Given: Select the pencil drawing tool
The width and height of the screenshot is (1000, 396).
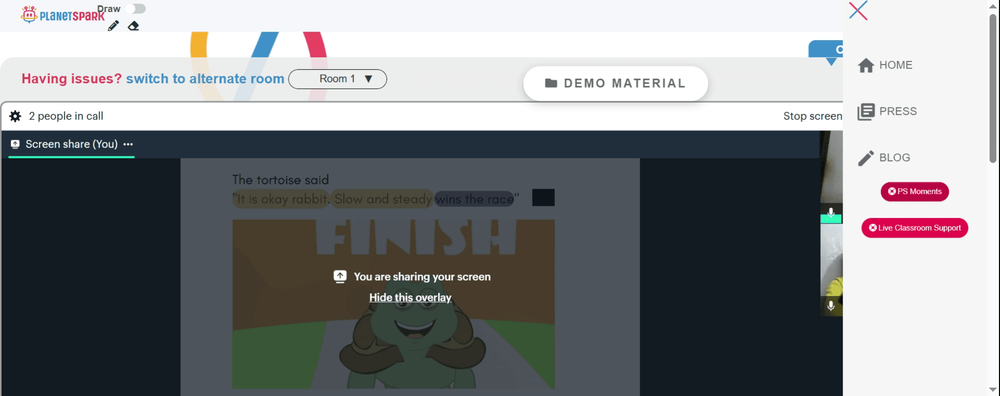Looking at the screenshot, I should point(114,26).
